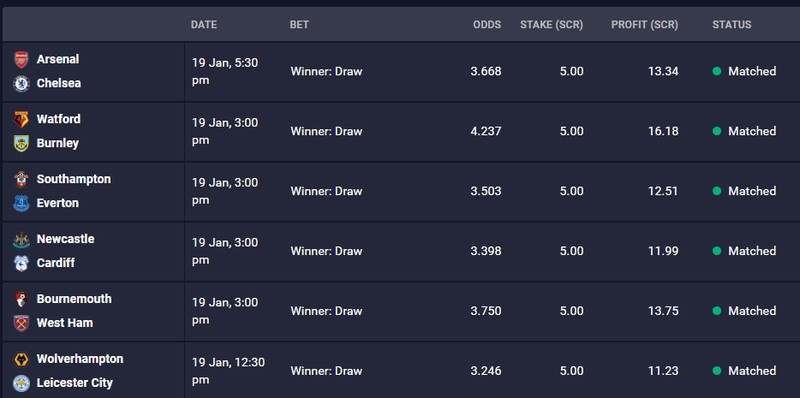Image resolution: width=800 pixels, height=398 pixels.
Task: Open the Arsenal team name link
Action: 58,59
